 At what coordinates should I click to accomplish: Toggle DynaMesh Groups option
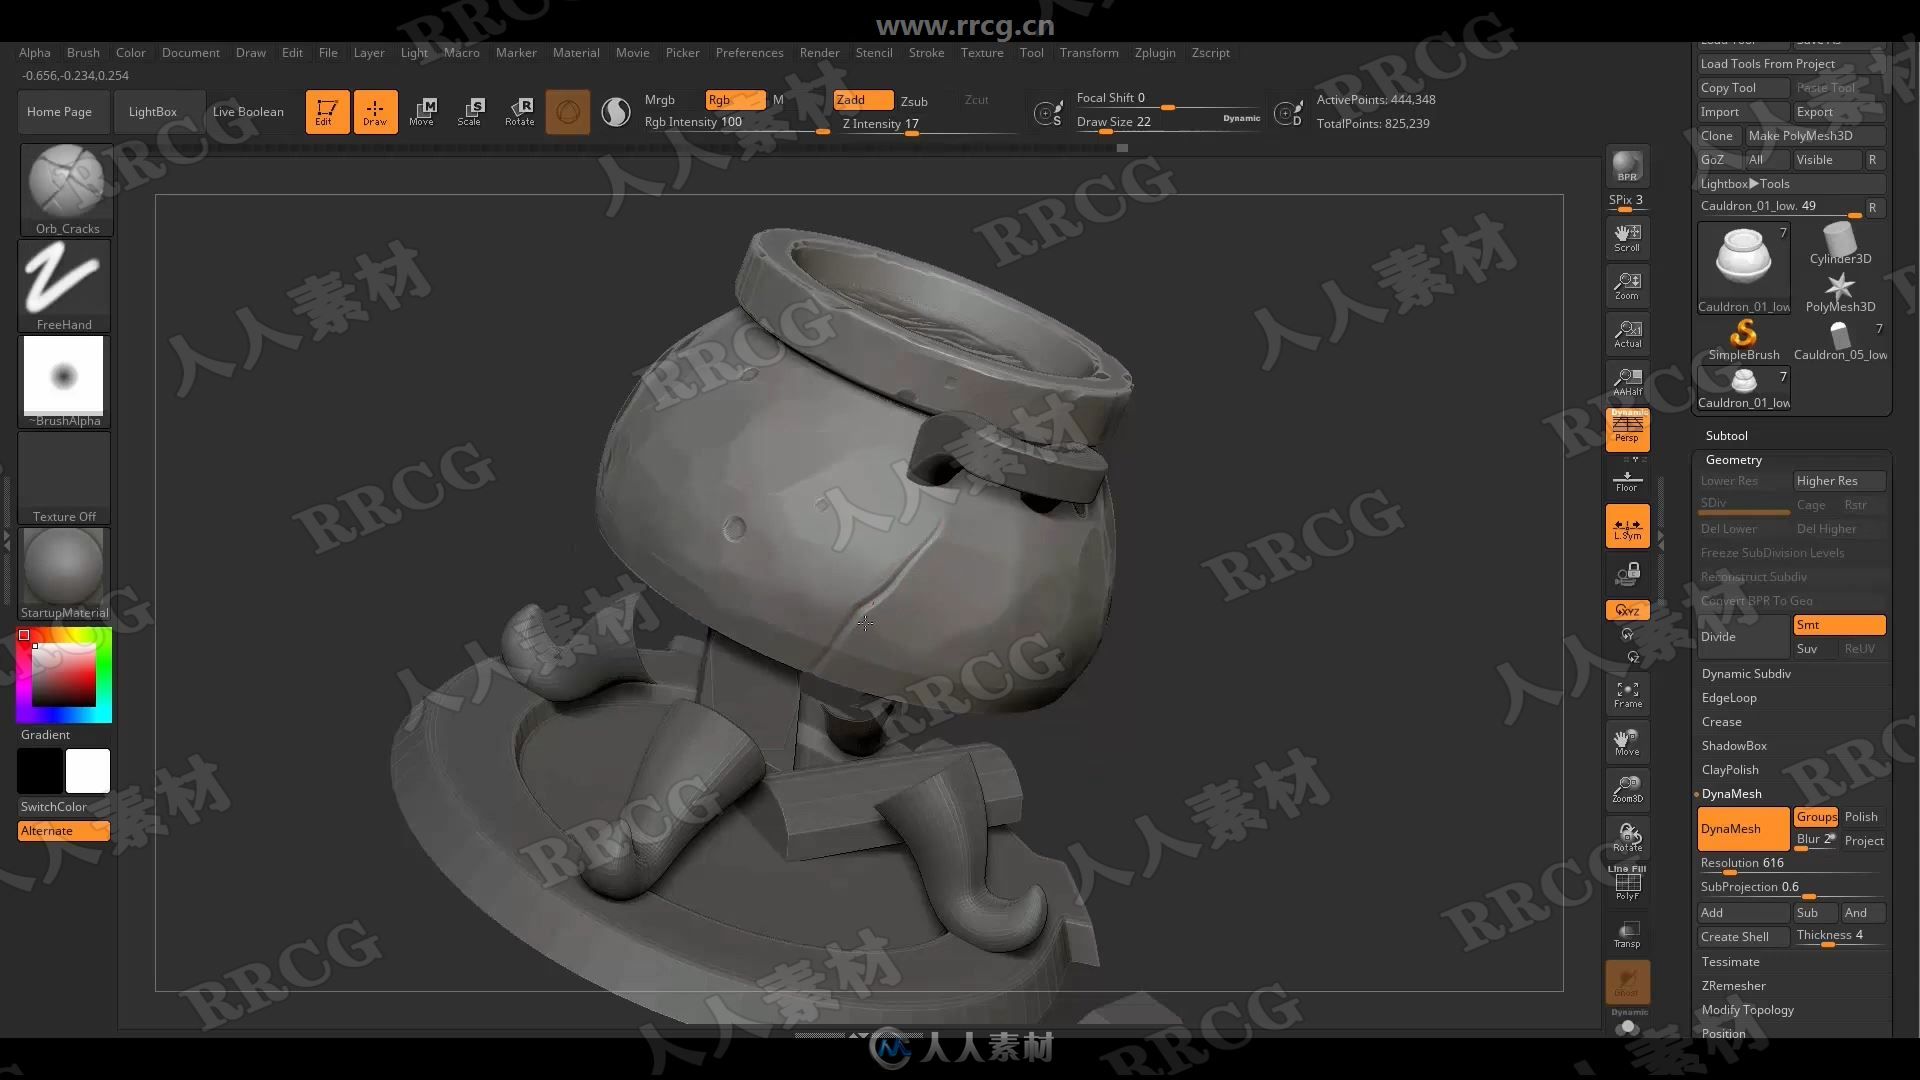1816,817
